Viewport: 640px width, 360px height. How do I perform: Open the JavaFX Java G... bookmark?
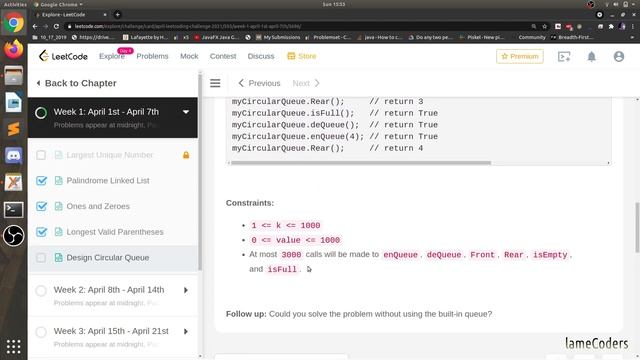point(216,37)
